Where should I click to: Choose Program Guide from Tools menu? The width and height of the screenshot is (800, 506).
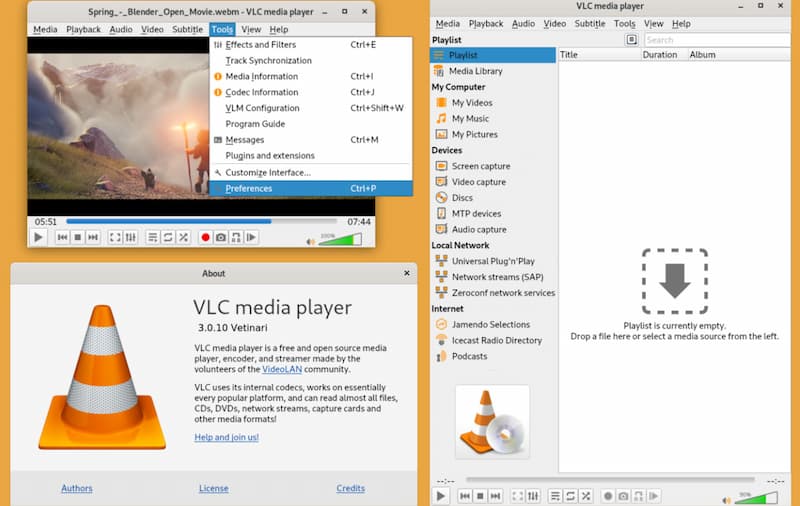click(x=311, y=123)
